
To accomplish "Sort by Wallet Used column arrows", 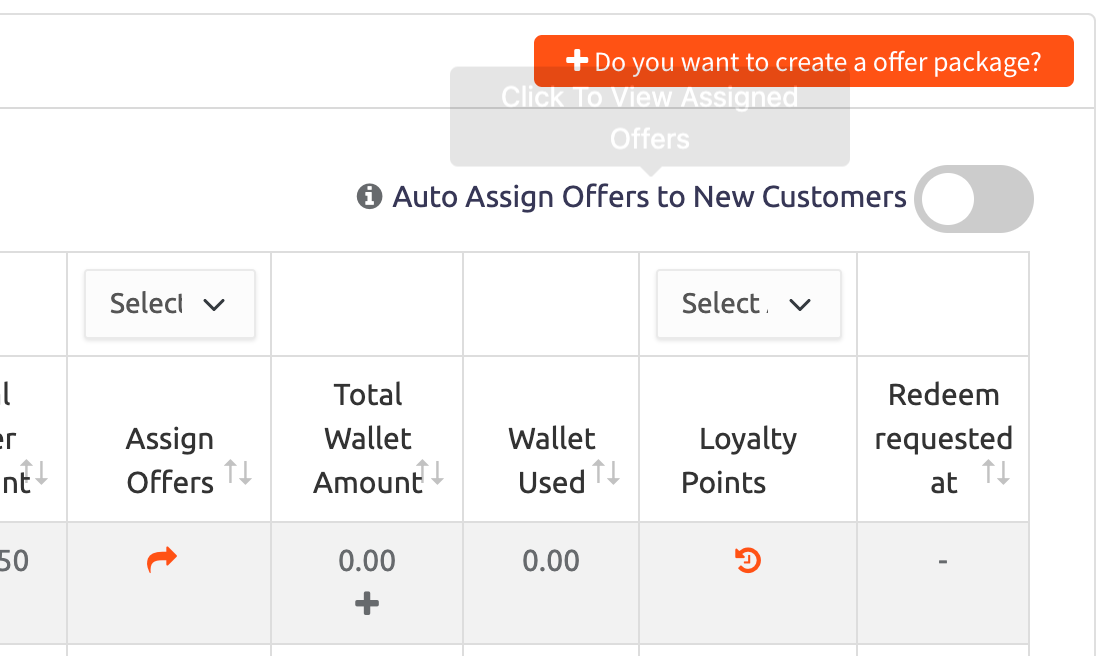I will click(606, 472).
